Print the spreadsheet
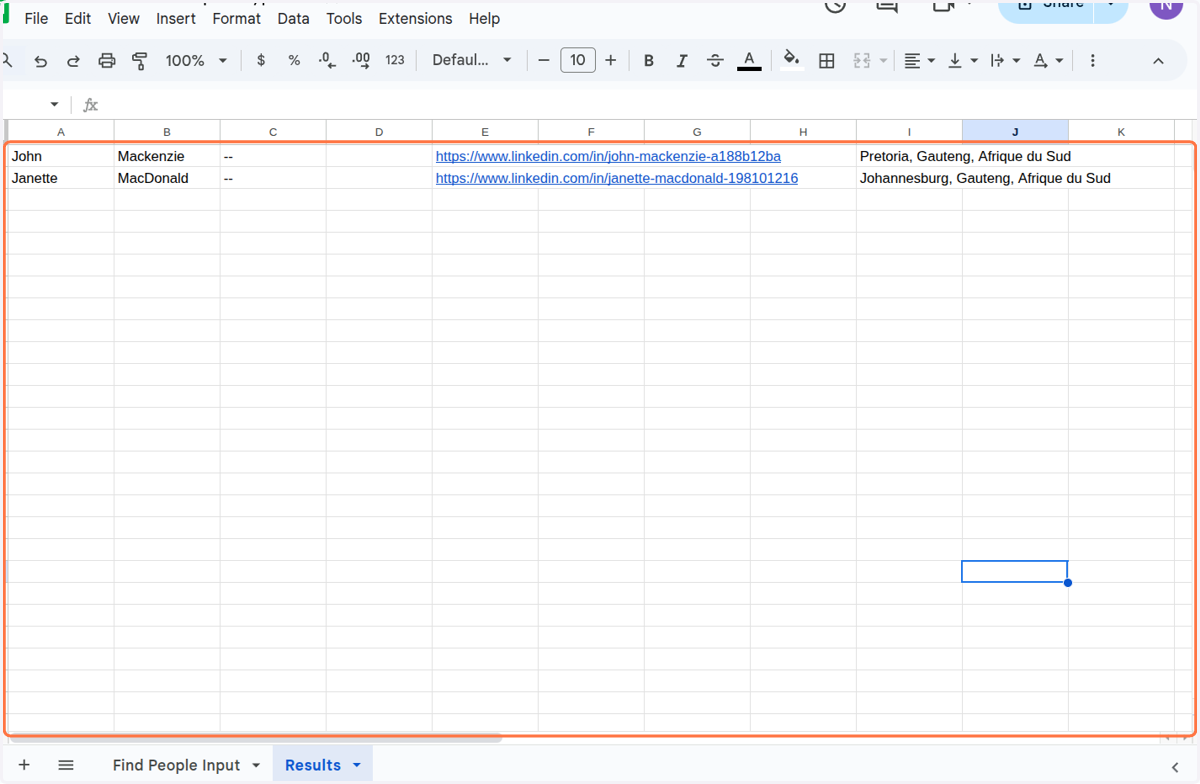Screen dimensions: 1200x784 pyautogui.click(x=107, y=61)
